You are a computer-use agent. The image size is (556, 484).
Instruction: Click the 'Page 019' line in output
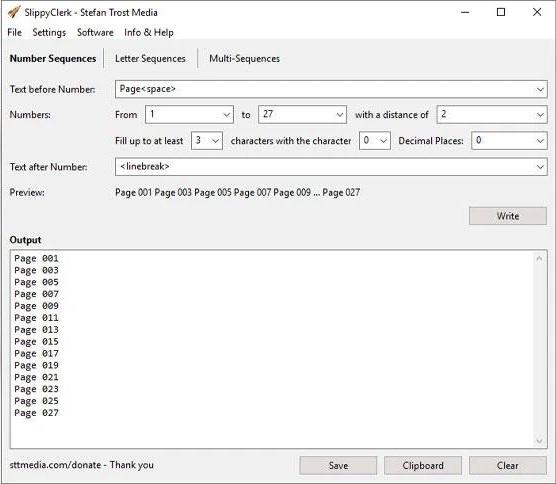click(x=36, y=366)
